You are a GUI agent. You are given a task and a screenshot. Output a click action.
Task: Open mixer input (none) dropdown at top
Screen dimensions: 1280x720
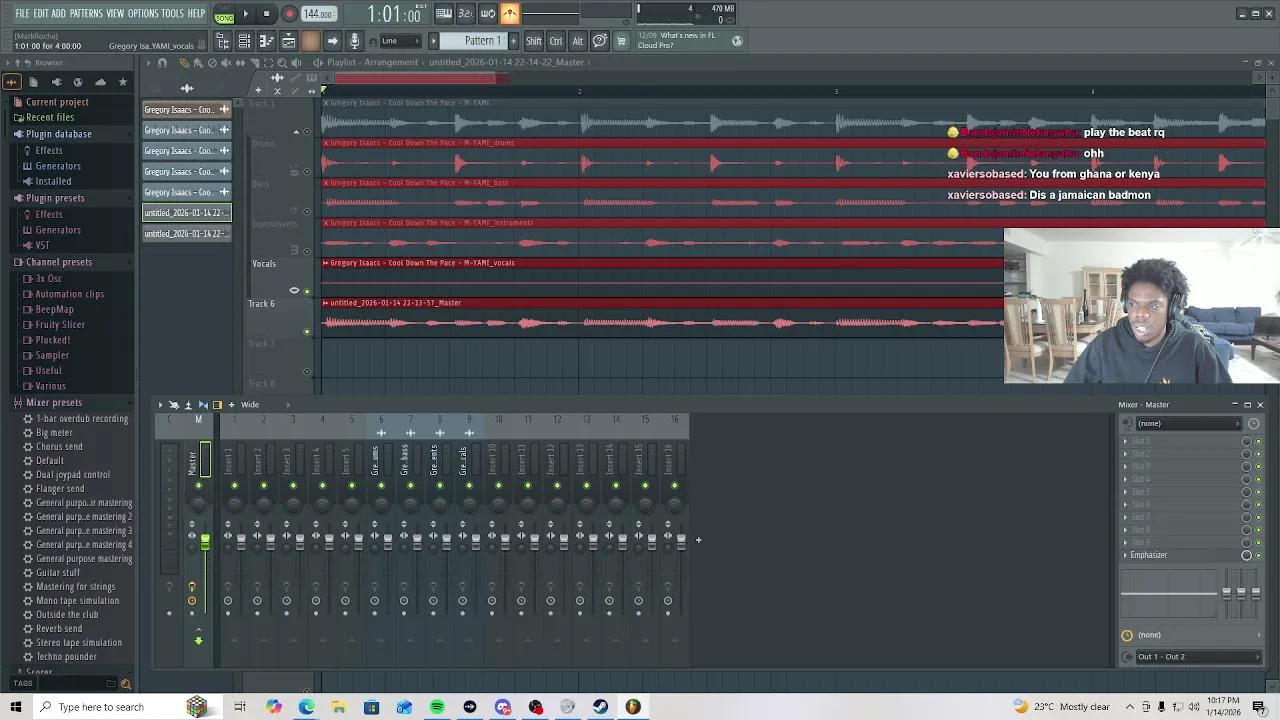(x=1187, y=423)
